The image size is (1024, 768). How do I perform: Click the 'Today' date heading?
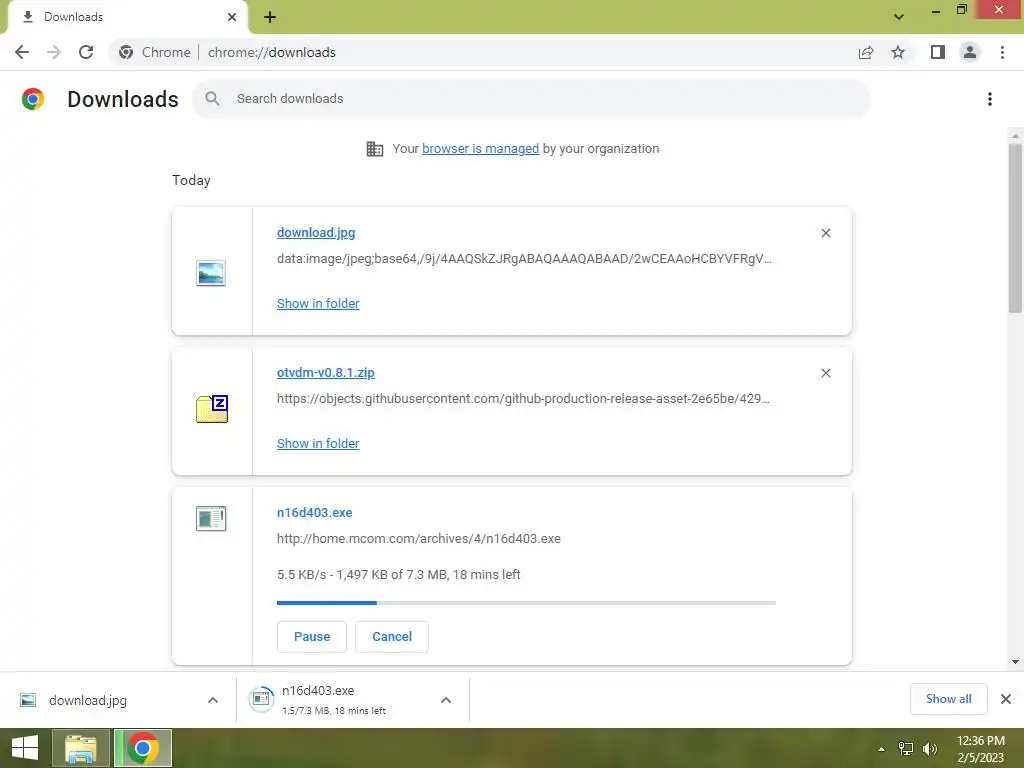click(x=191, y=180)
